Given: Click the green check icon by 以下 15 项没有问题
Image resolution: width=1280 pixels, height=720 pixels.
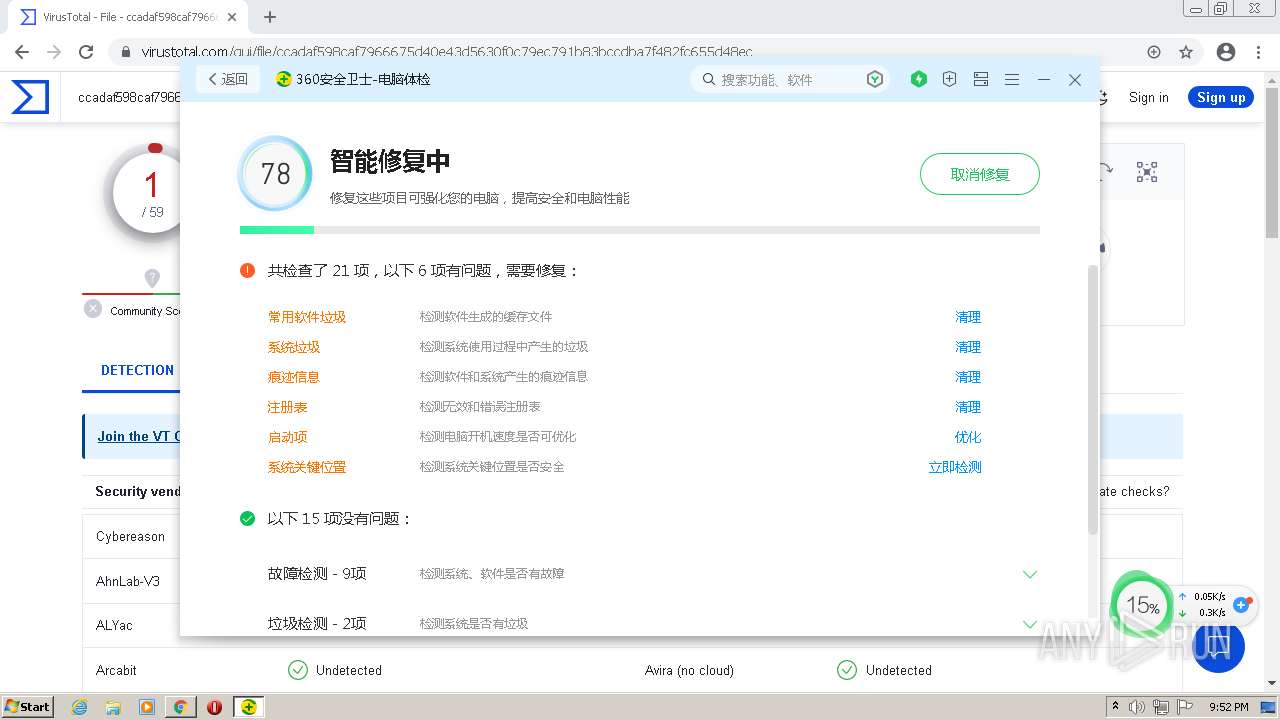Looking at the screenshot, I should point(247,518).
